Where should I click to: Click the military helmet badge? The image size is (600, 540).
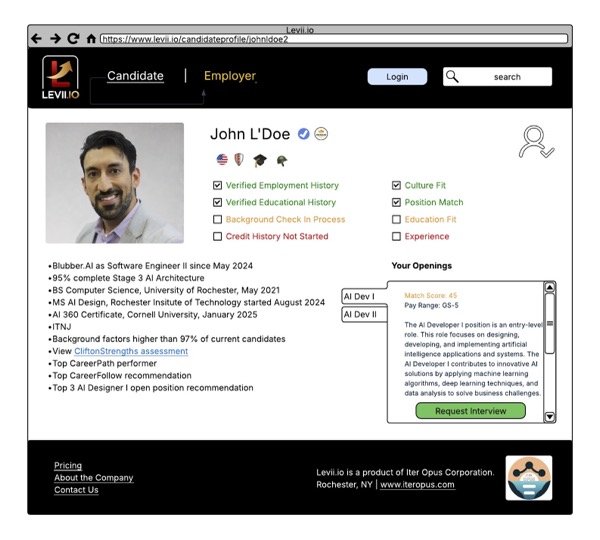coord(282,161)
